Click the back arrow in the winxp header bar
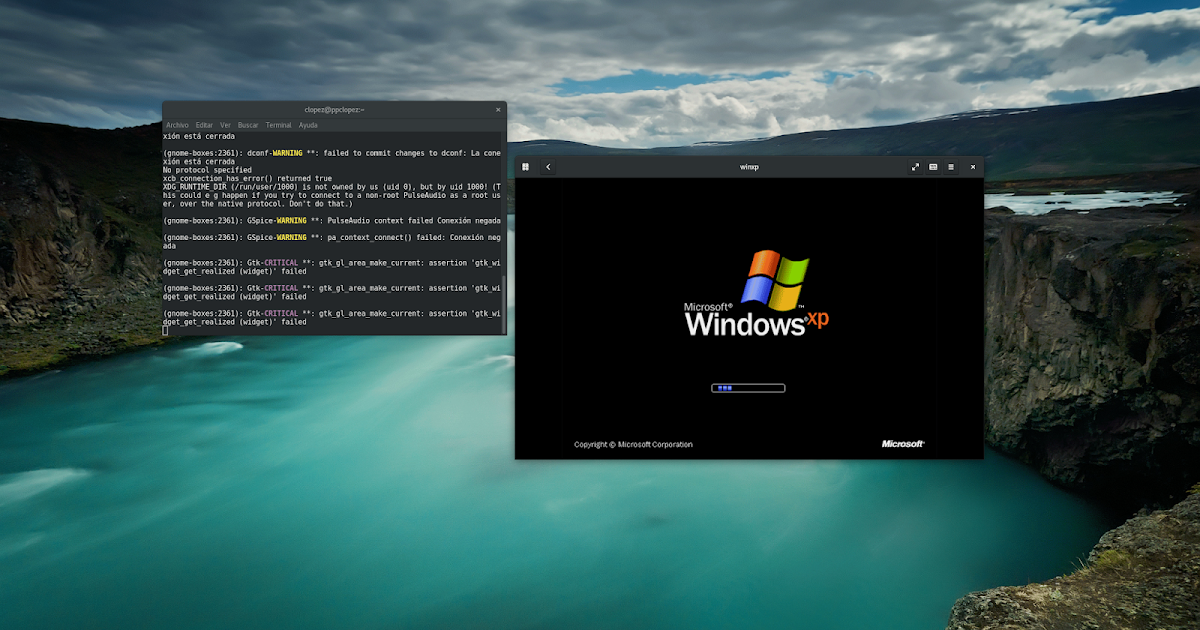Image resolution: width=1200 pixels, height=630 pixels. pos(548,167)
